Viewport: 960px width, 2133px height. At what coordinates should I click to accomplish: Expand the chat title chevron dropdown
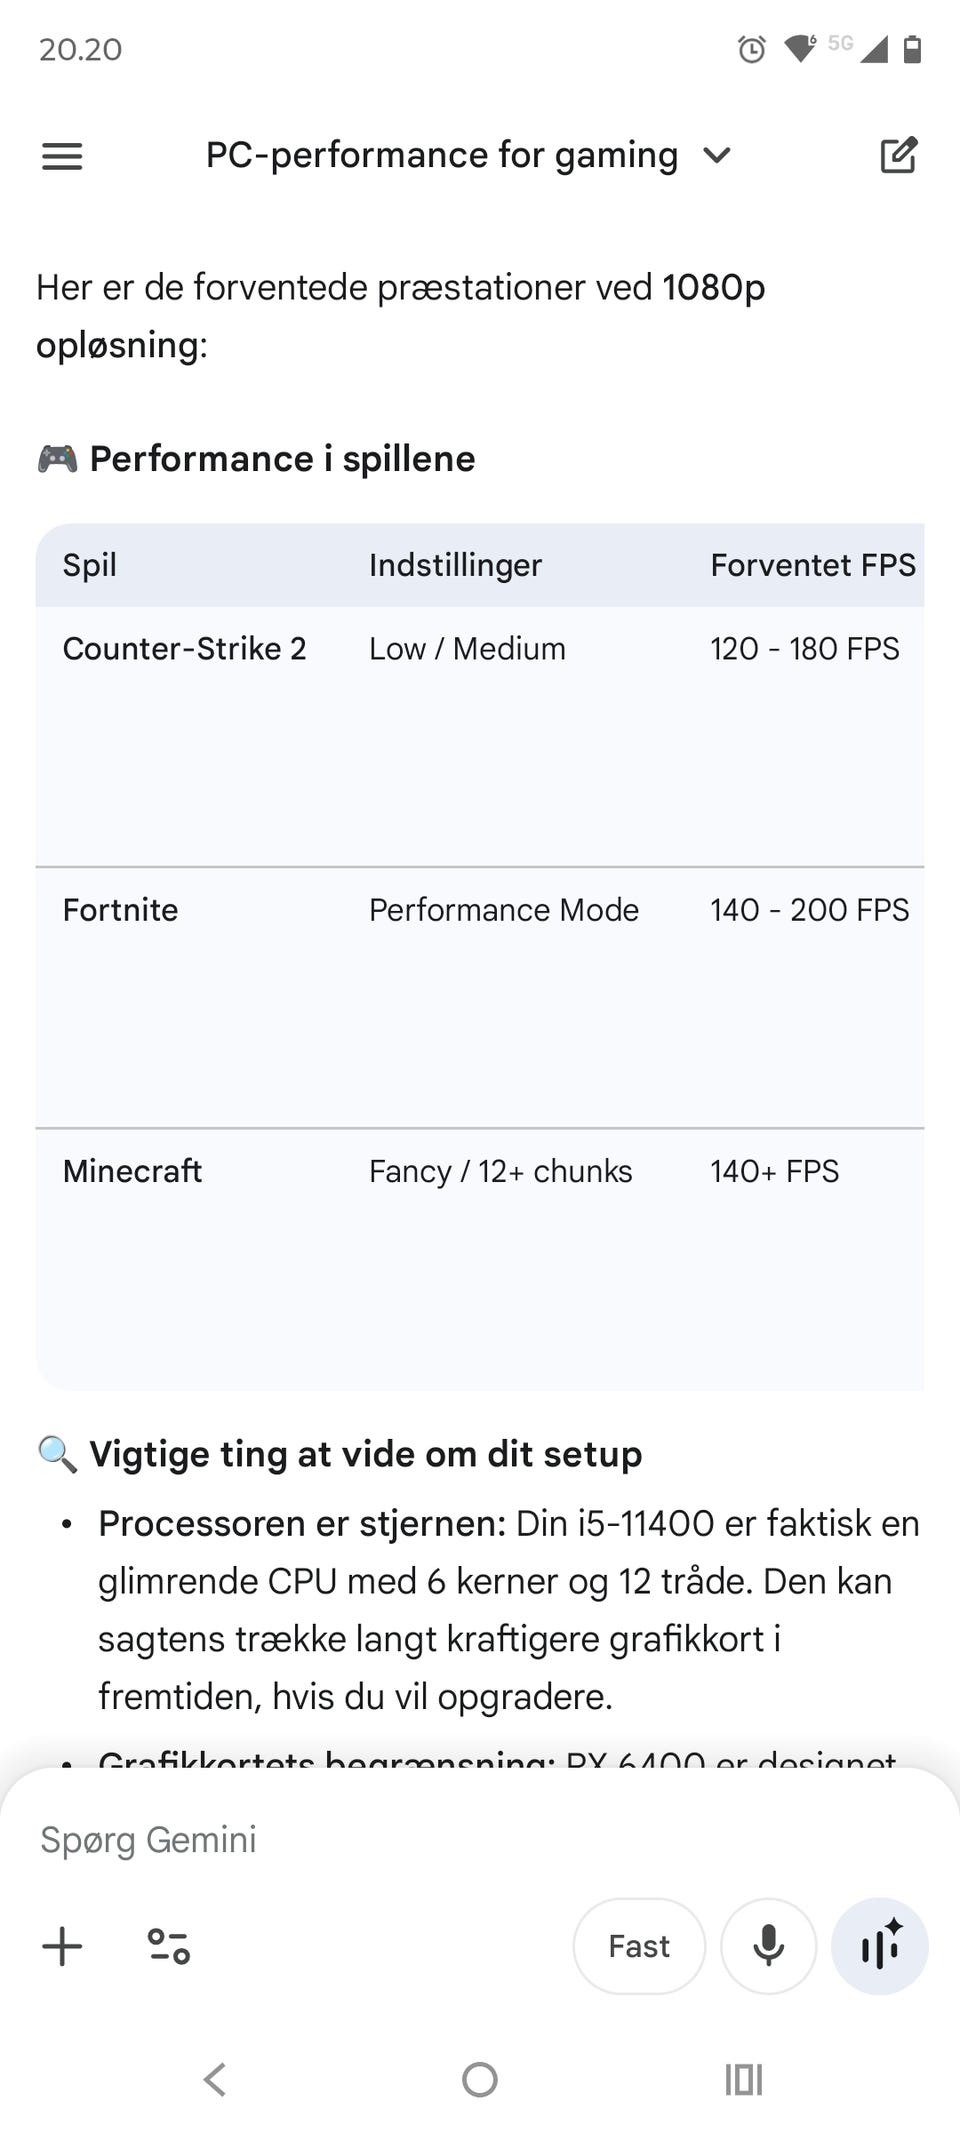[x=717, y=156]
